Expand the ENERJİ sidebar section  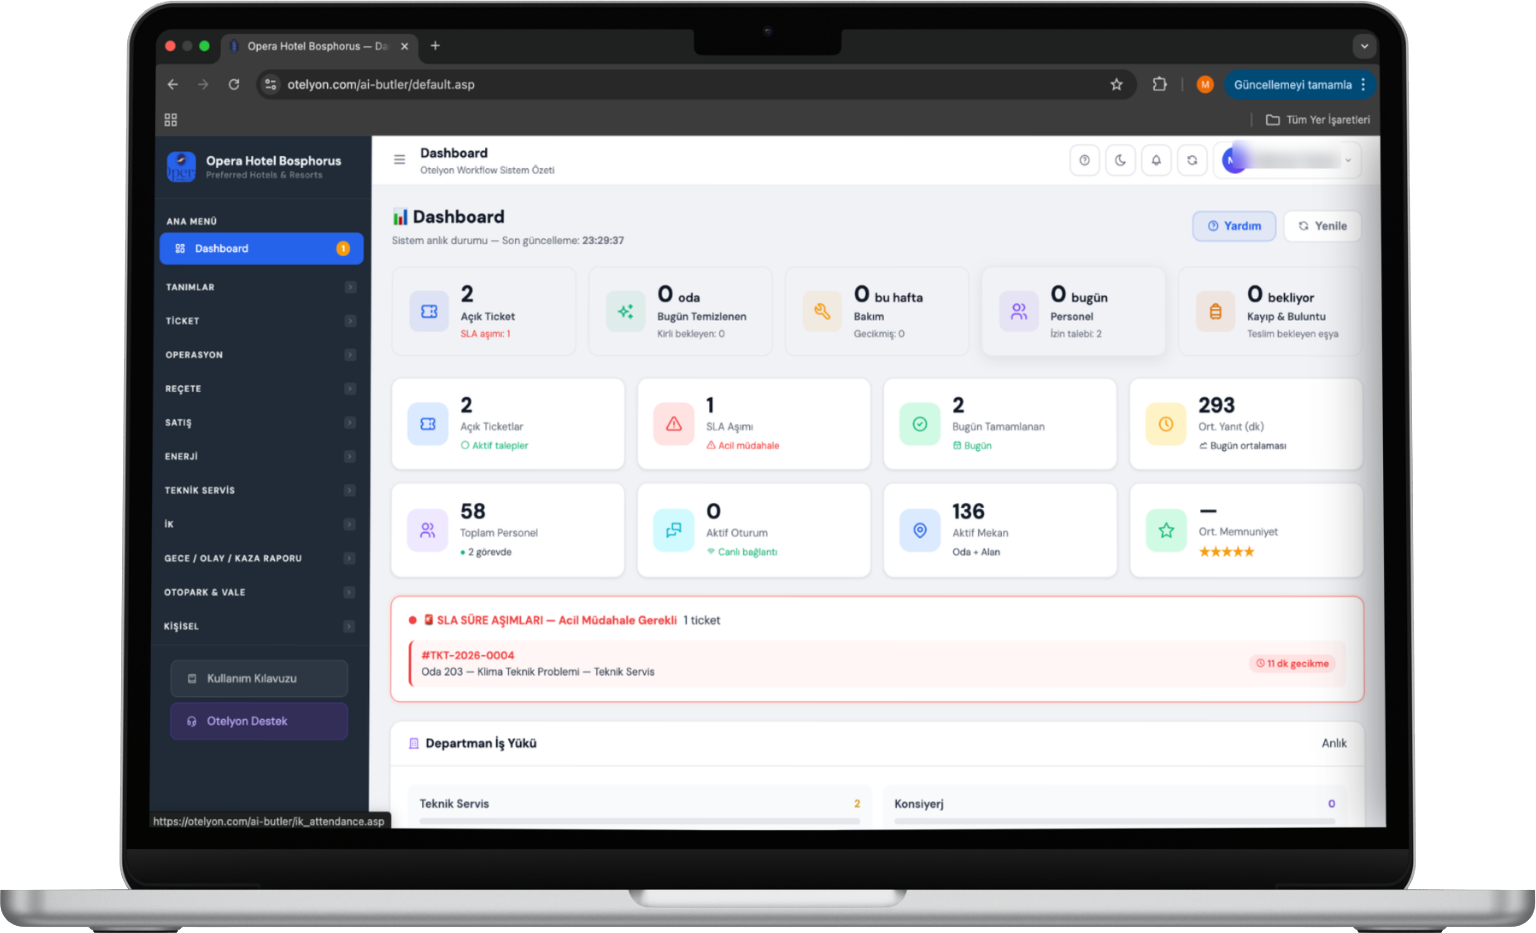click(261, 456)
